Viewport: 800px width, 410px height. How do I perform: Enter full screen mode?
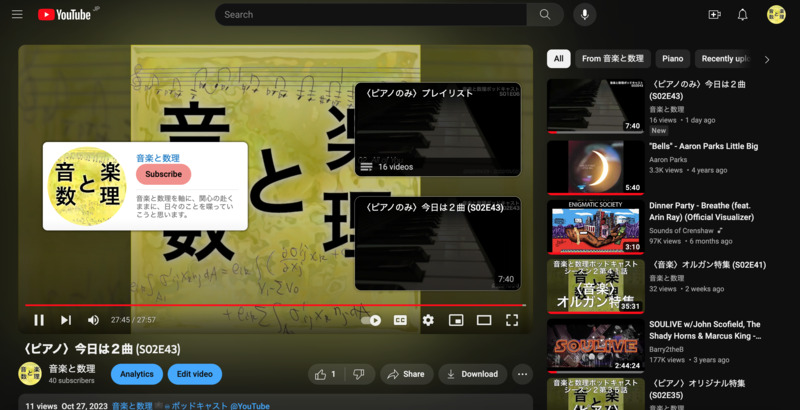click(x=512, y=320)
